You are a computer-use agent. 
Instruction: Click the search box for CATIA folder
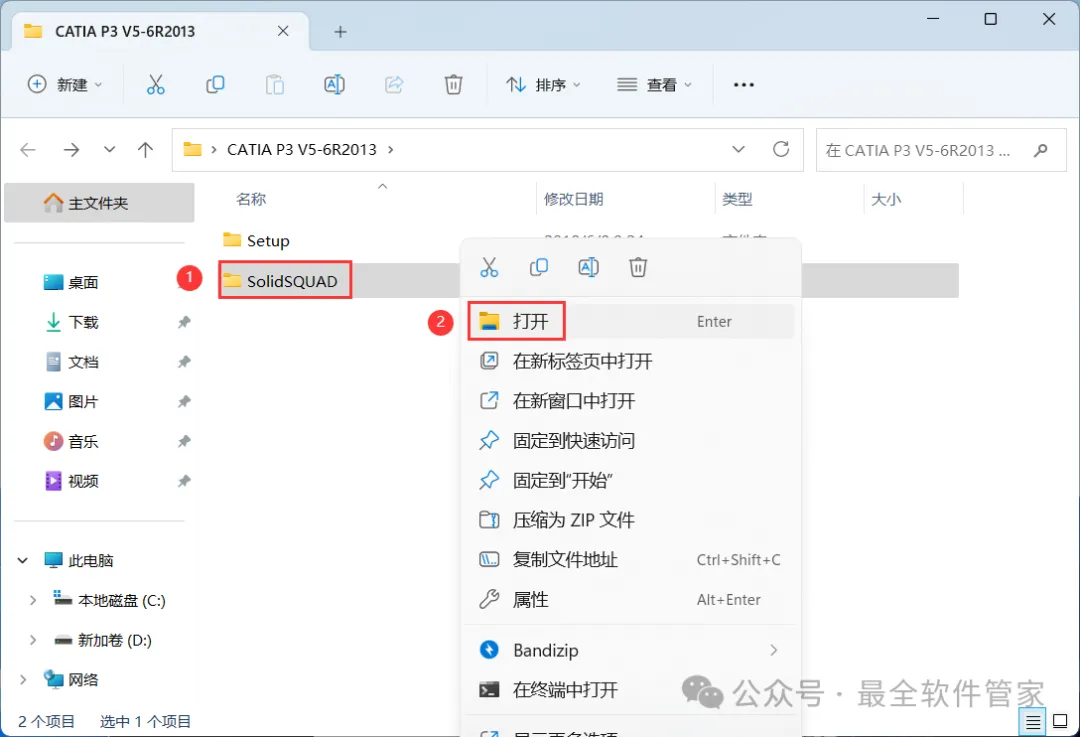[941, 149]
